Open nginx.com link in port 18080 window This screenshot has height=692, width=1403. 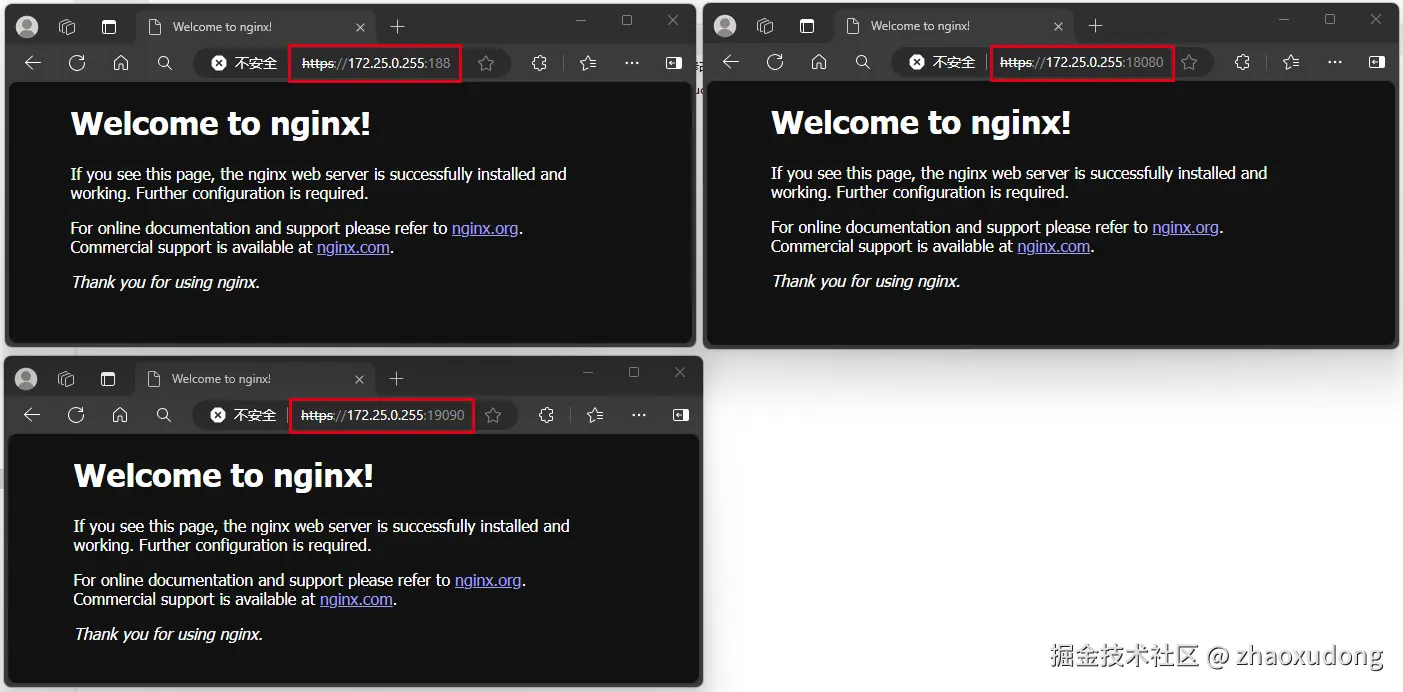[1053, 246]
